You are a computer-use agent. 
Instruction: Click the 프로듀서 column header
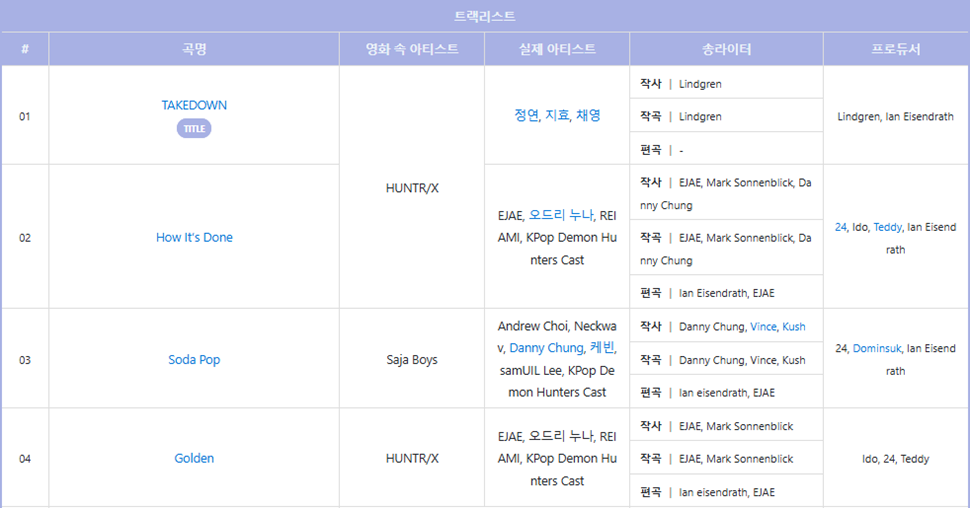(895, 49)
